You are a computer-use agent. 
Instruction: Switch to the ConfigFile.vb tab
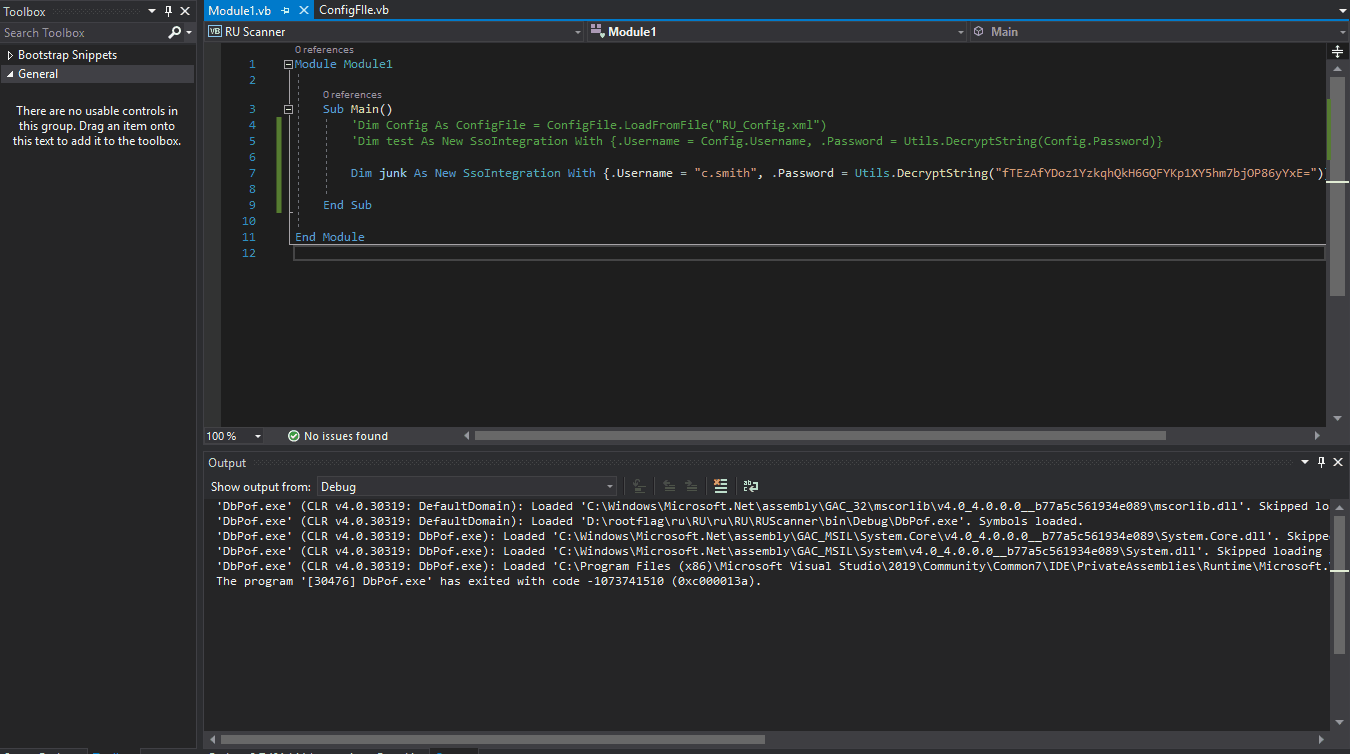point(354,10)
